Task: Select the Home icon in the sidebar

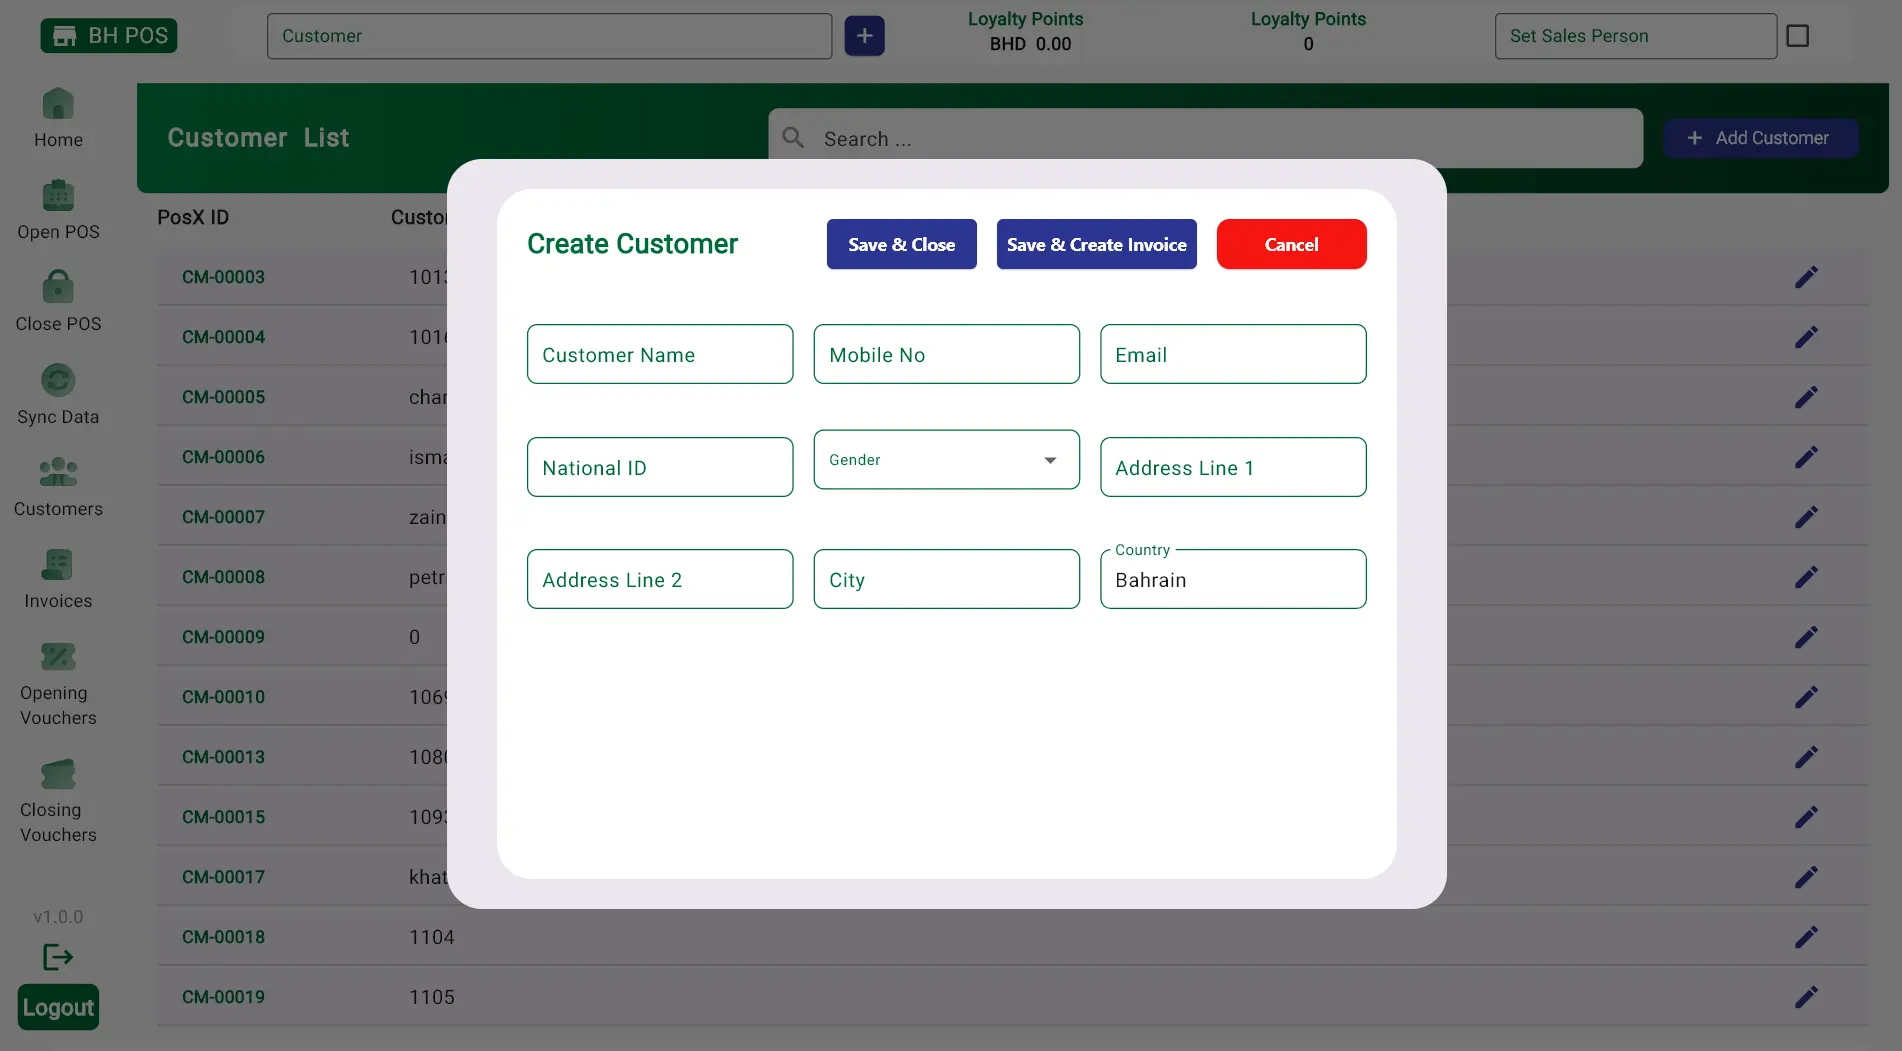Action: click(58, 104)
